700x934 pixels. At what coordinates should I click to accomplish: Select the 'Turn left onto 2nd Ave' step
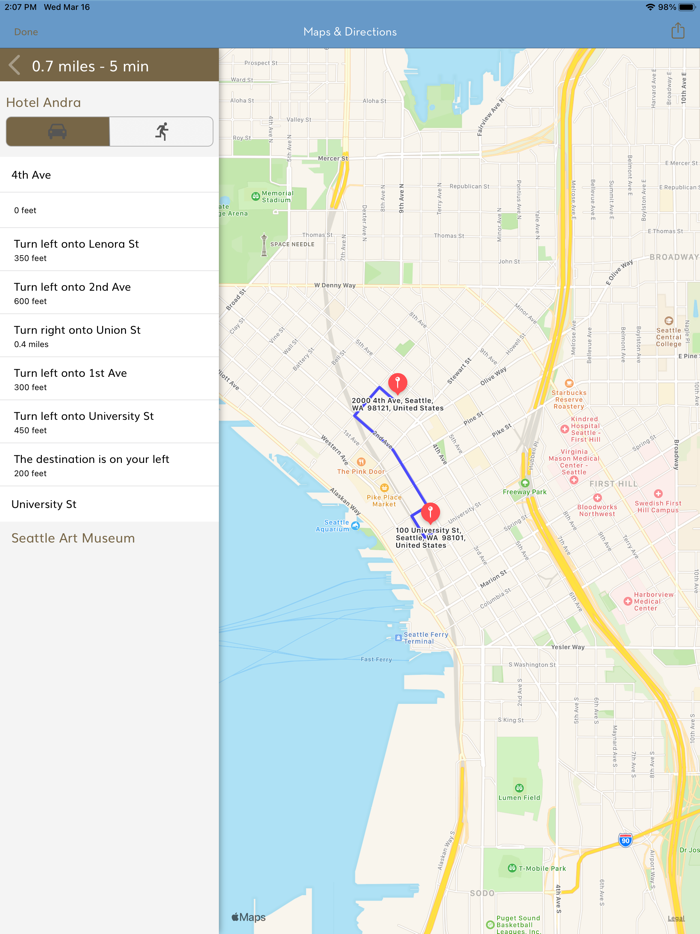coord(110,292)
